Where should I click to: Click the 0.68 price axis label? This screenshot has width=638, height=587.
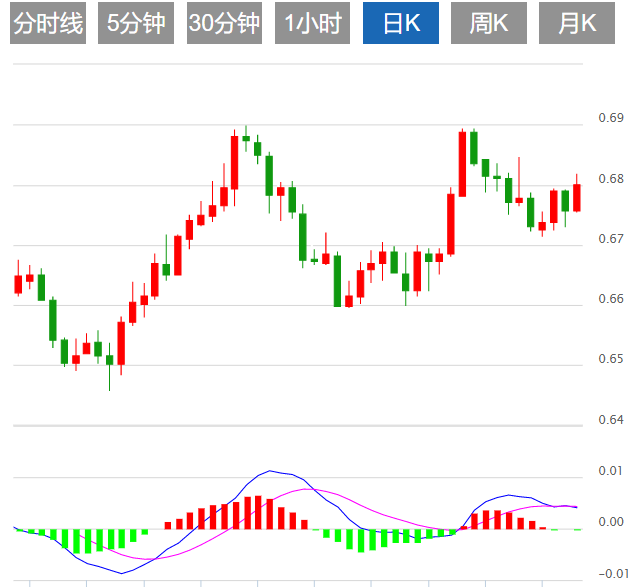pyautogui.click(x=611, y=179)
